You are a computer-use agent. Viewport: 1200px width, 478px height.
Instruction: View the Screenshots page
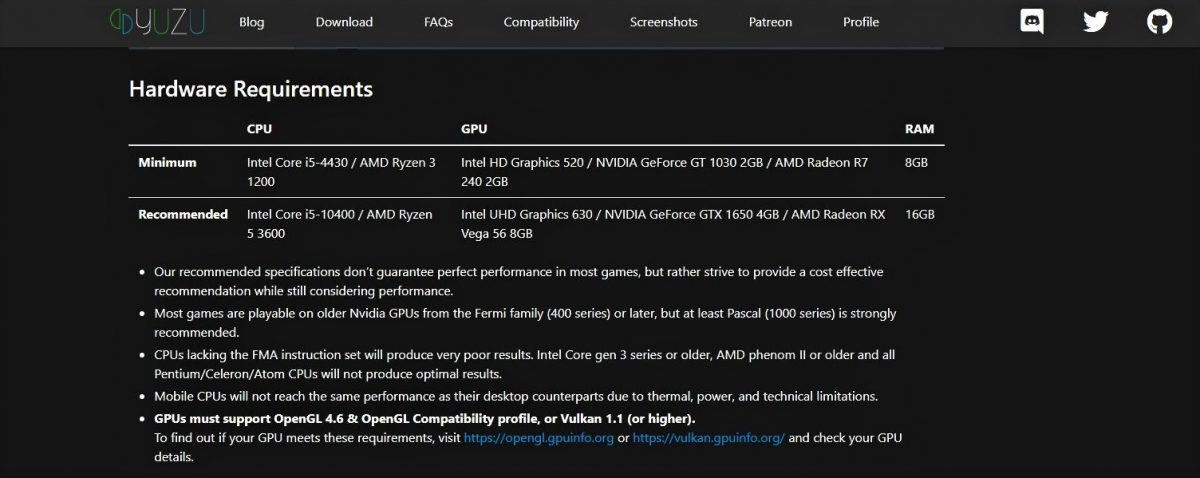664,22
